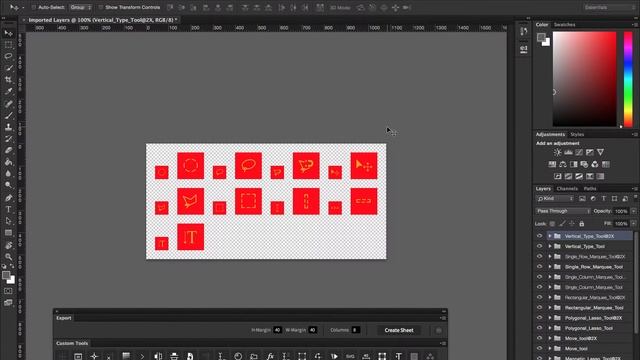Screen dimensions: 640x360
Task: Click the Create Sheet button
Action: coord(399,330)
